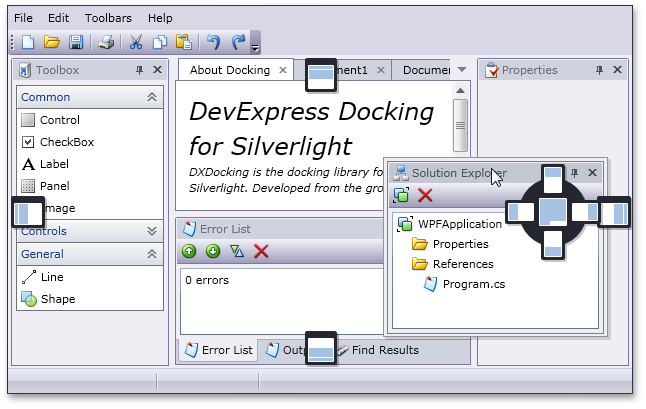Click the Undo arrow icon
646x409 pixels.
pos(213,42)
